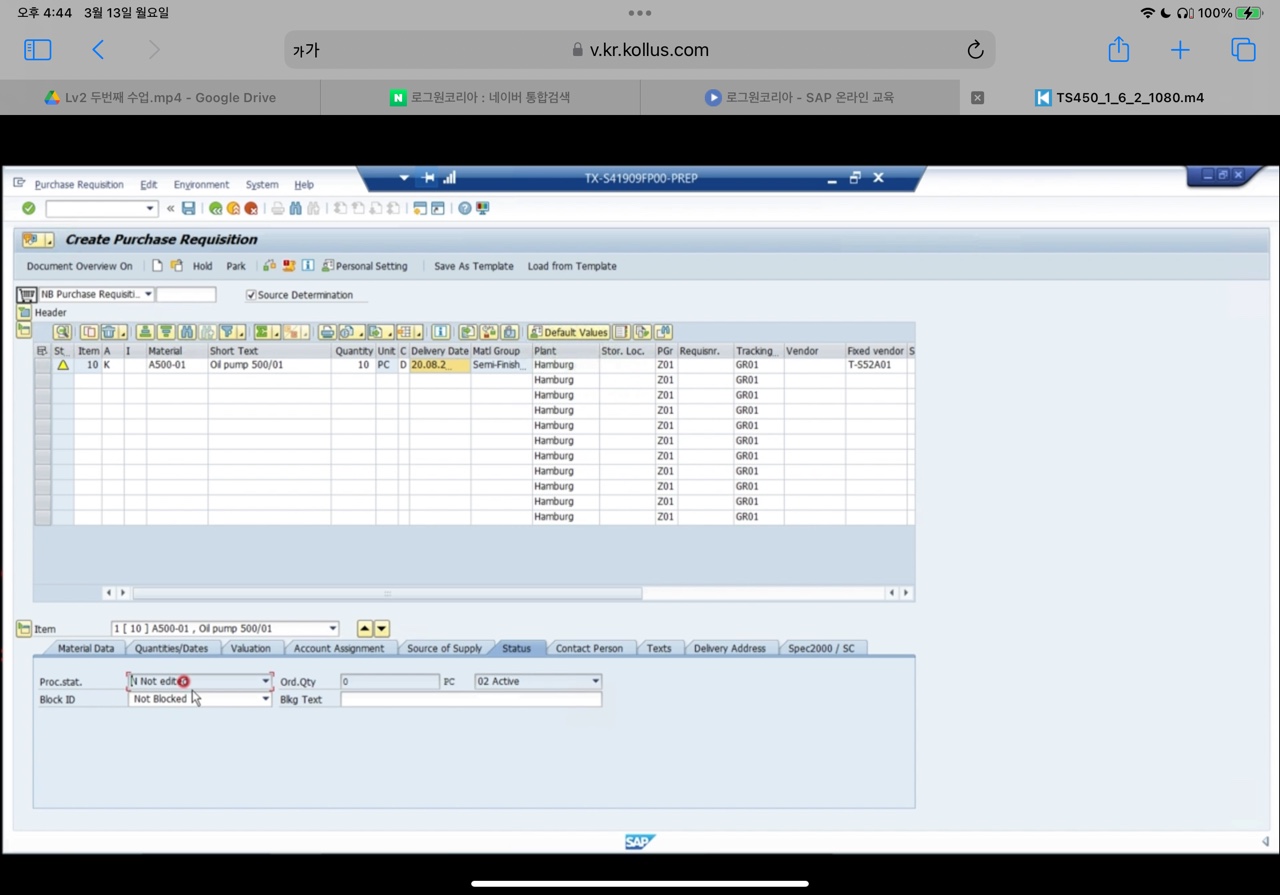Screen dimensions: 1280x895
Task: Click Document Overview On button
Action: click(x=79, y=266)
